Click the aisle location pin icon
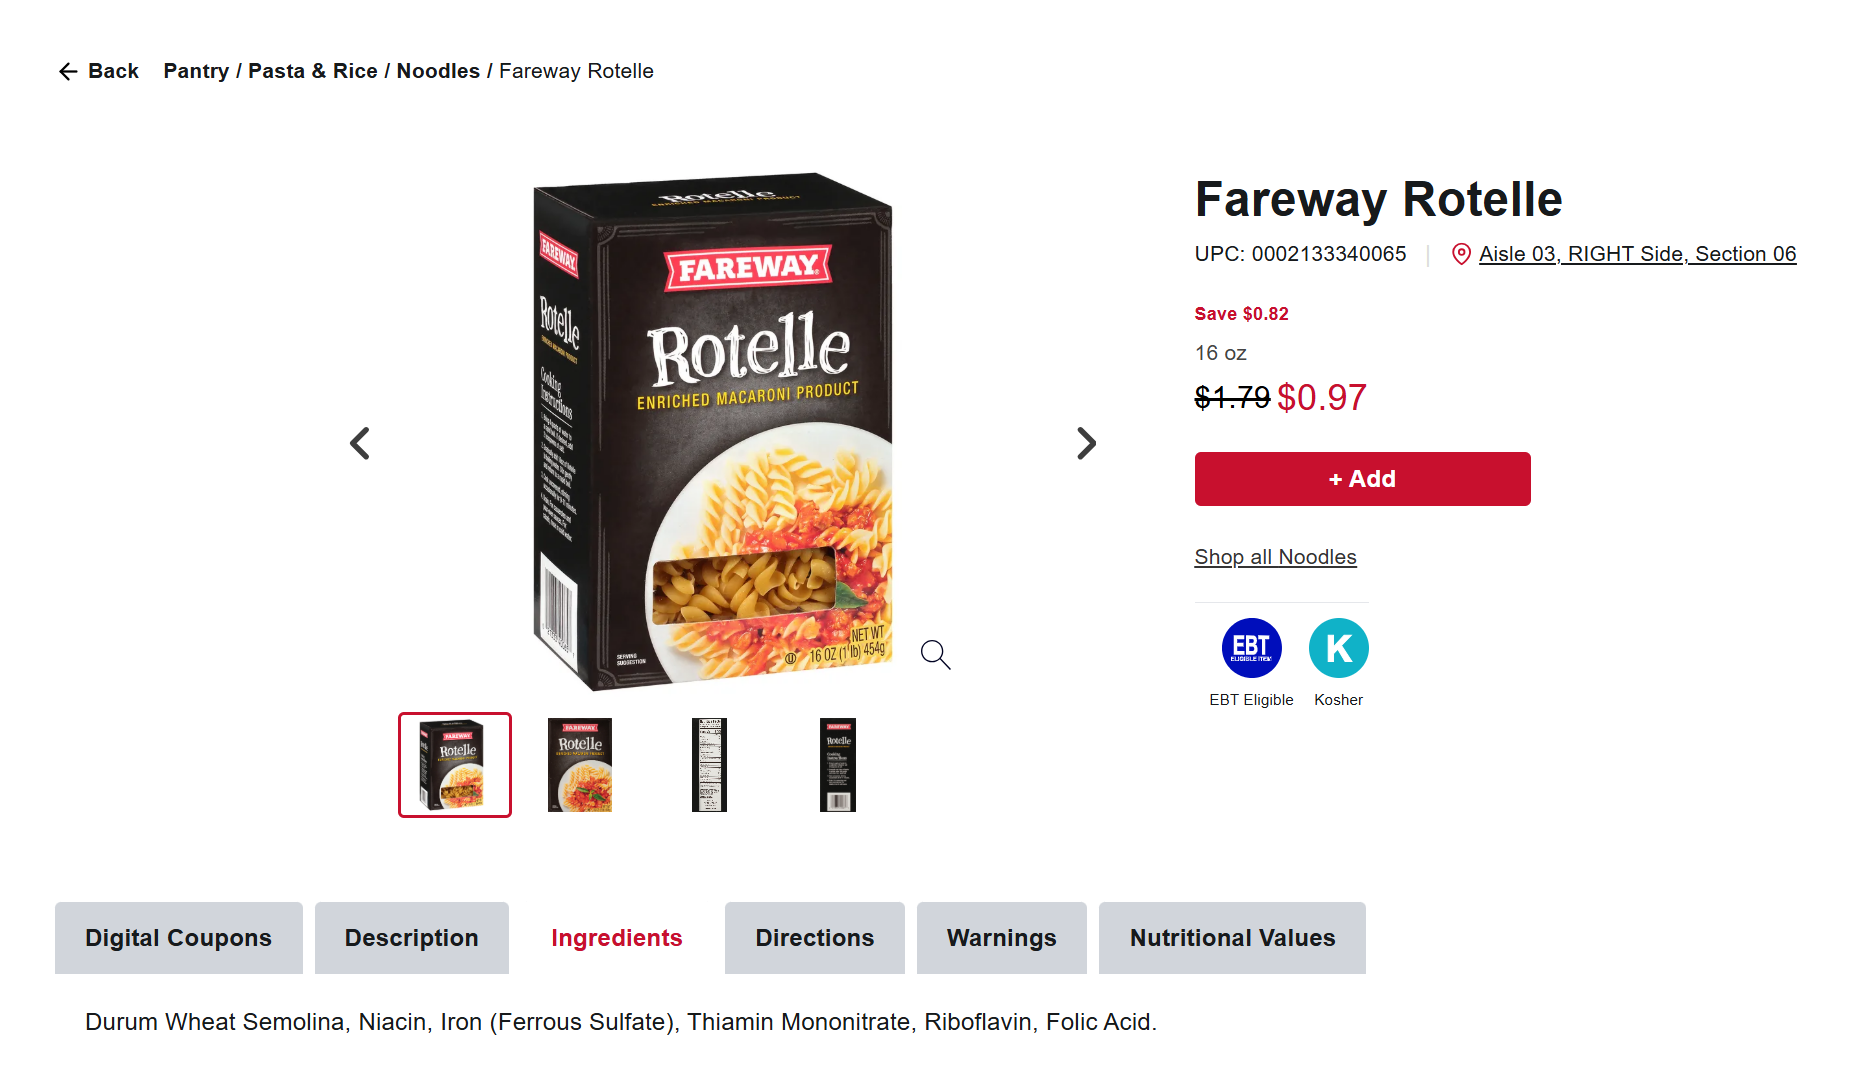The height and width of the screenshot is (1084, 1871). pyautogui.click(x=1461, y=254)
